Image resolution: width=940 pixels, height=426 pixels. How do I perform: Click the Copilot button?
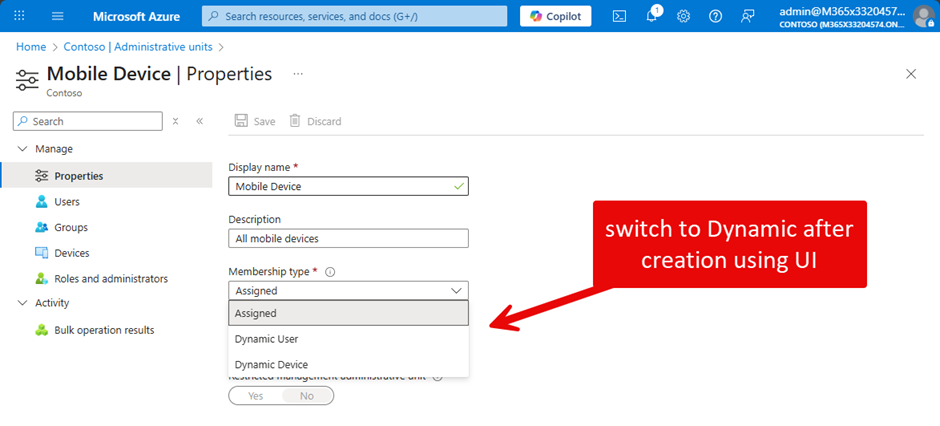tap(555, 16)
